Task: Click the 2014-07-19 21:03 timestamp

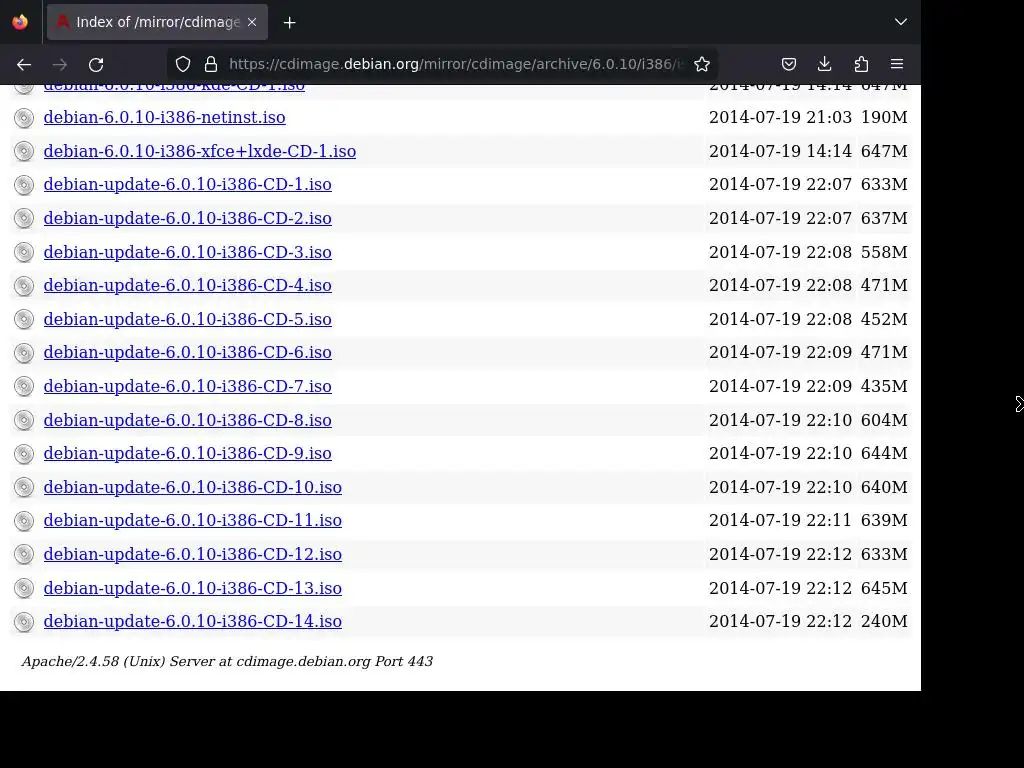Action: 780,117
